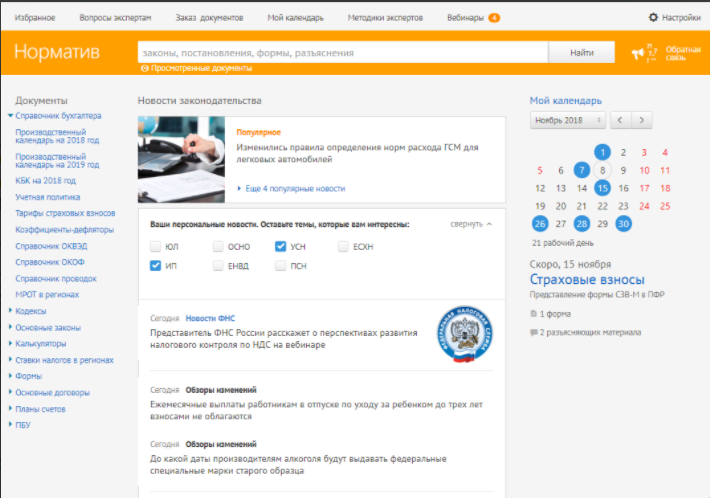This screenshot has height=498, width=710.
Task: Select November 26 in calendar
Action: click(540, 224)
